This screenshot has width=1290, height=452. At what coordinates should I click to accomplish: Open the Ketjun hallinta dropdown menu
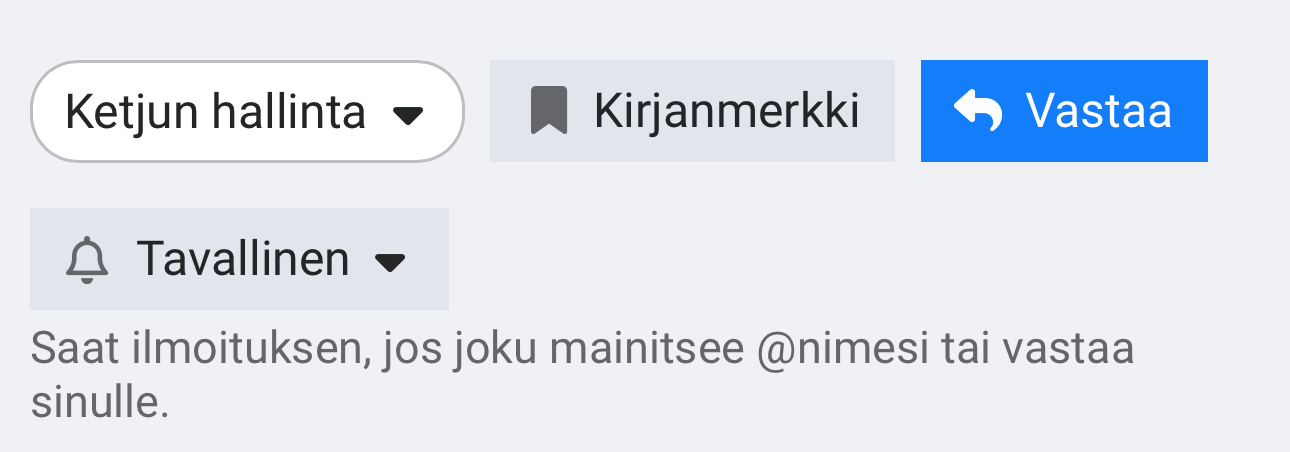247,111
